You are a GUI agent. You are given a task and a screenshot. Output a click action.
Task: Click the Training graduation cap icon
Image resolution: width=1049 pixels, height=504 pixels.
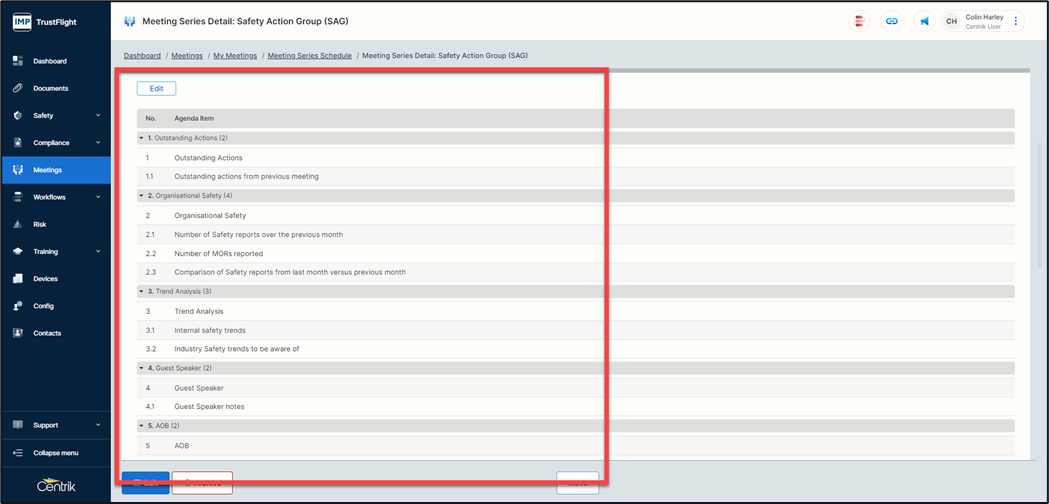18,252
